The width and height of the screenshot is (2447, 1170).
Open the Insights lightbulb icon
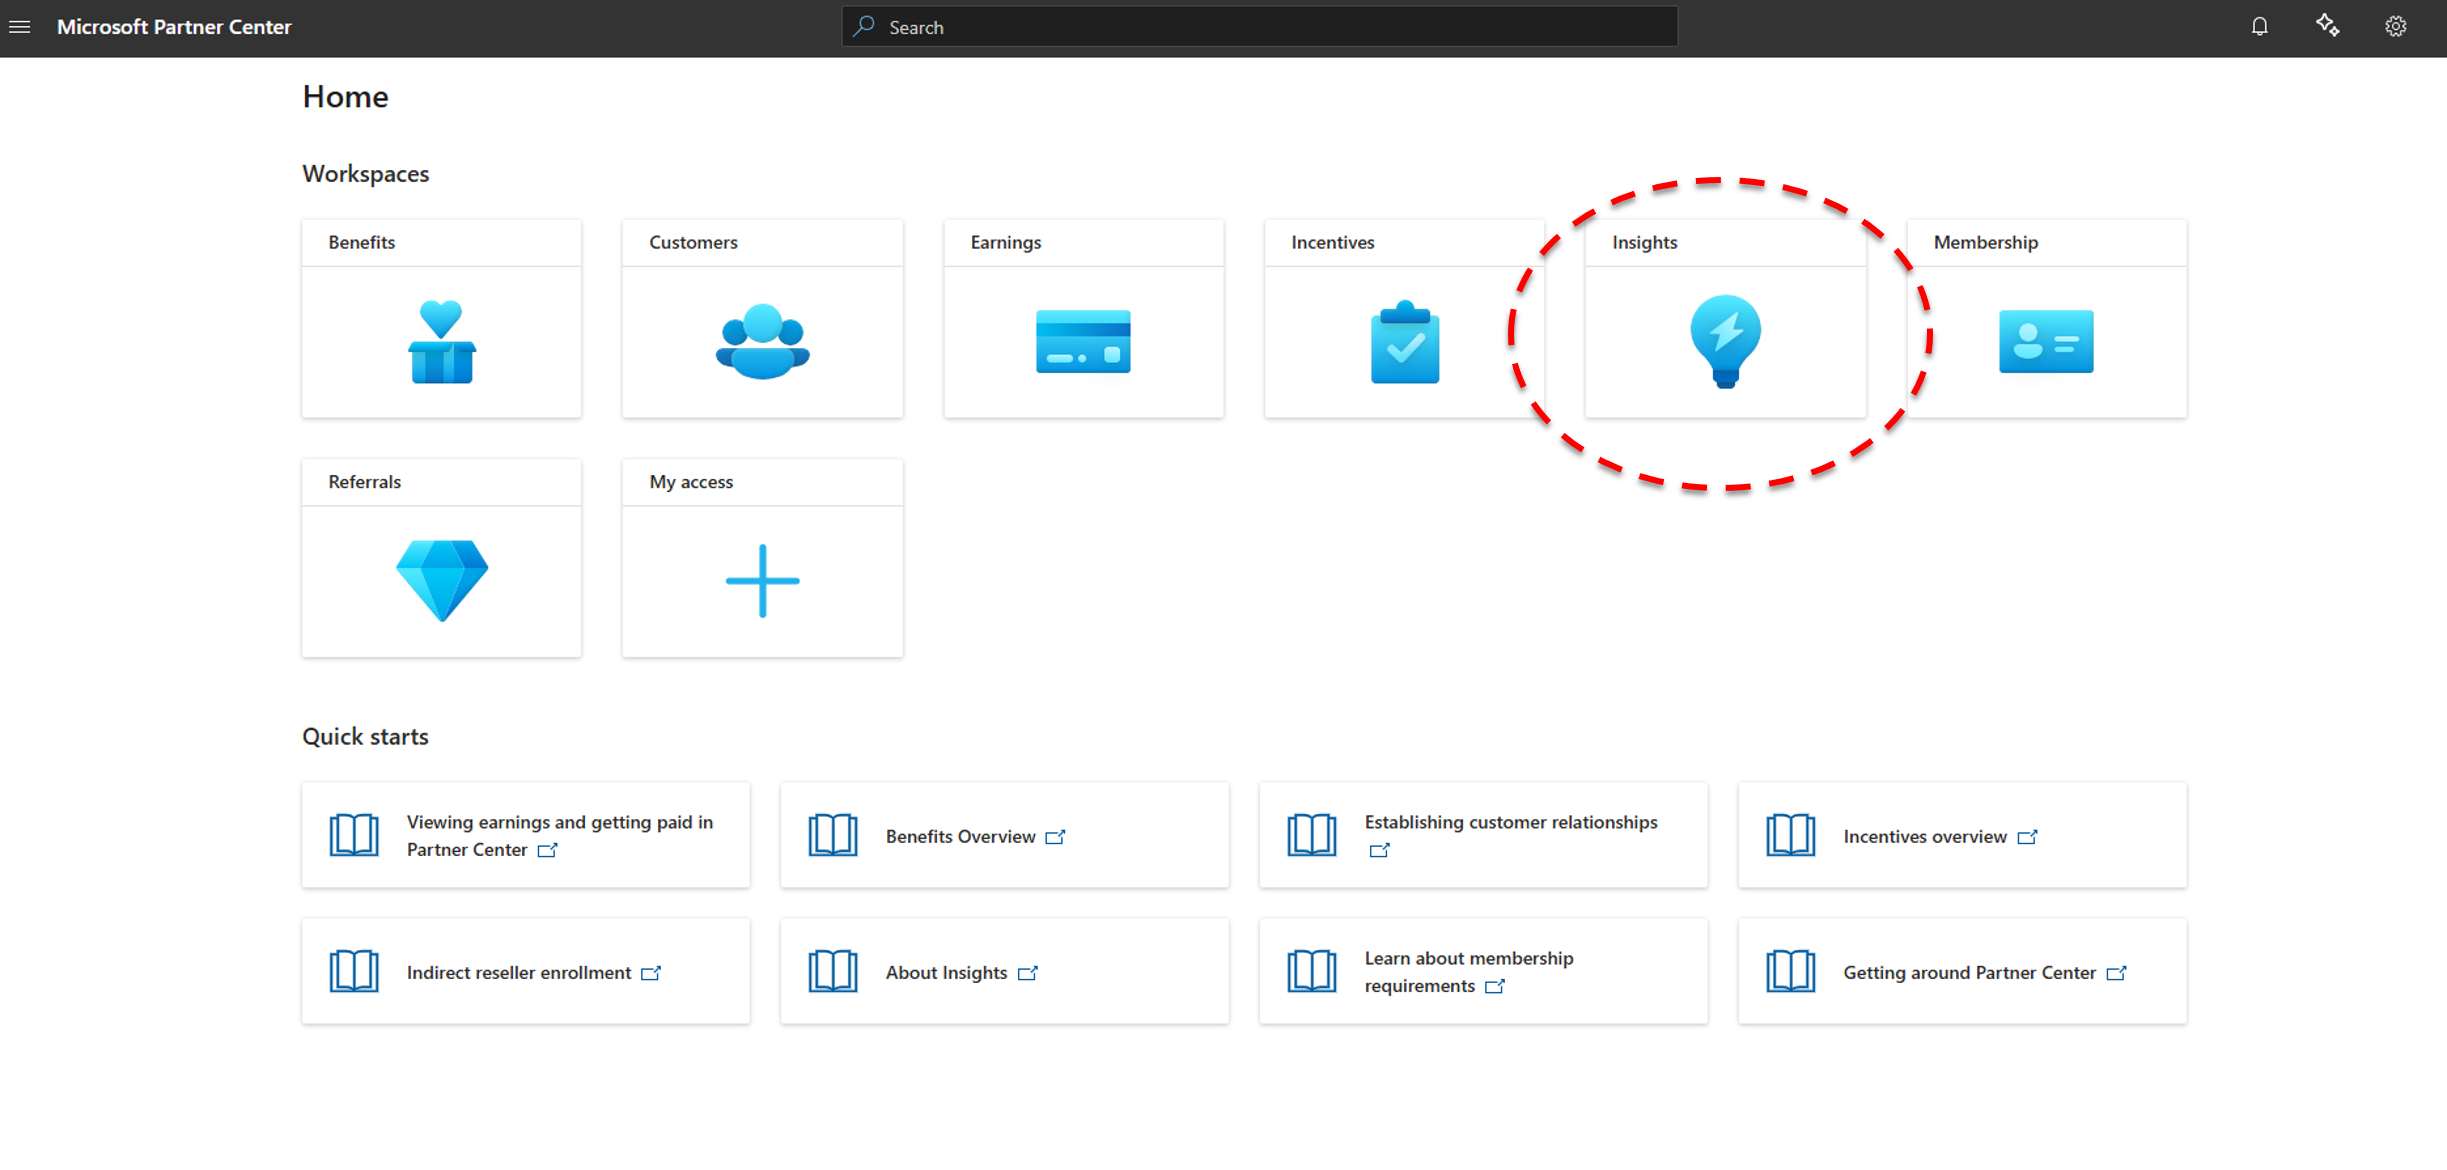pos(1725,341)
